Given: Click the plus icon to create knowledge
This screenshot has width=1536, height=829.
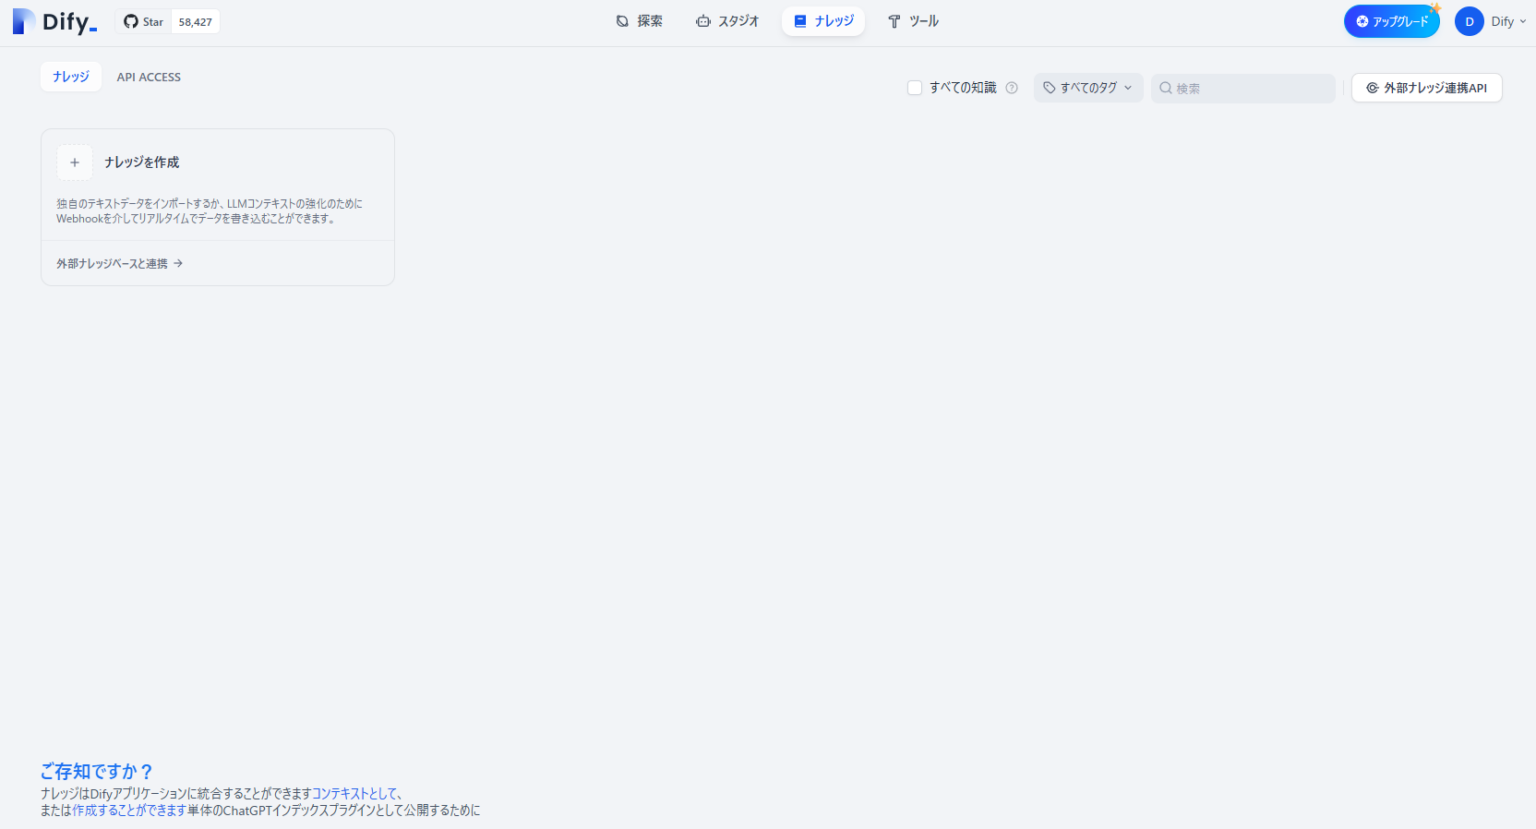Looking at the screenshot, I should (74, 162).
